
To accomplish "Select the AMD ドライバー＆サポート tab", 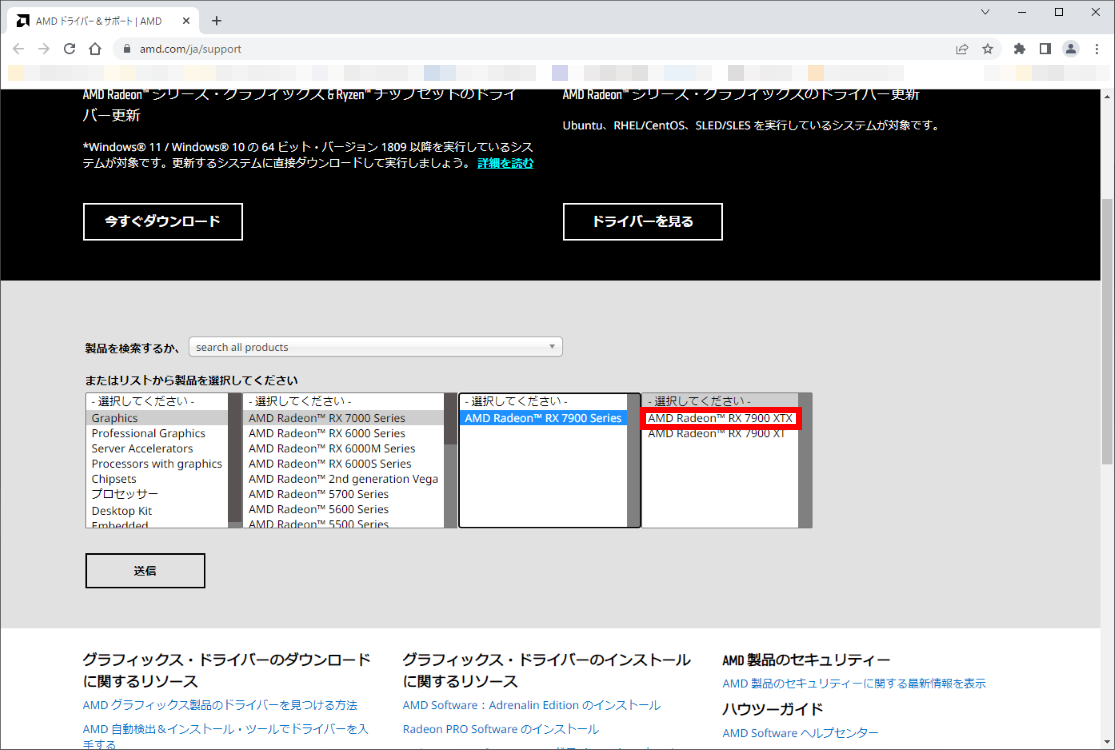I will click(x=103, y=21).
